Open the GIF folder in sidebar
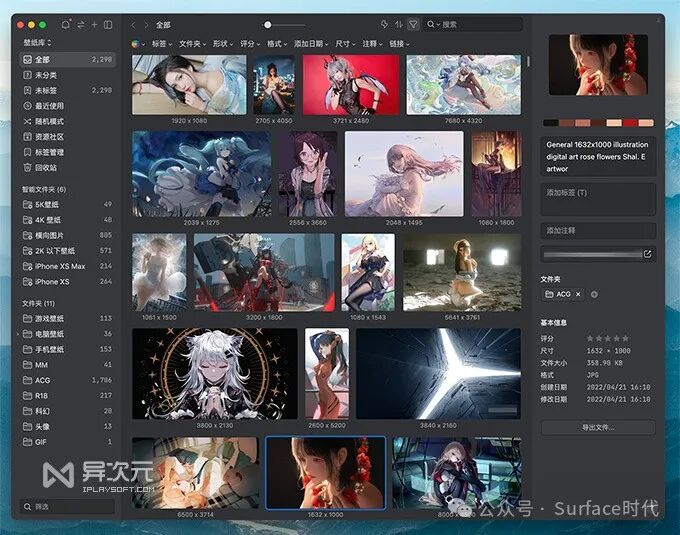This screenshot has height=535, width=680. point(68,442)
